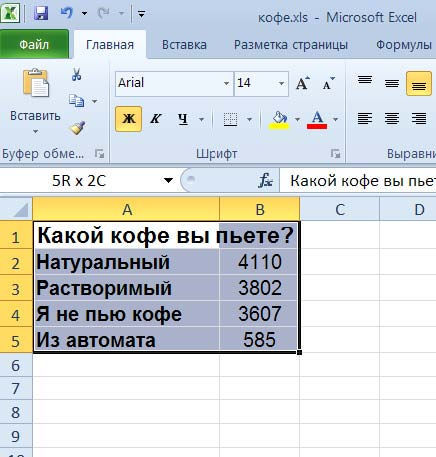
Task: Open the Шрифт group dialog launcher
Action: click(x=335, y=154)
